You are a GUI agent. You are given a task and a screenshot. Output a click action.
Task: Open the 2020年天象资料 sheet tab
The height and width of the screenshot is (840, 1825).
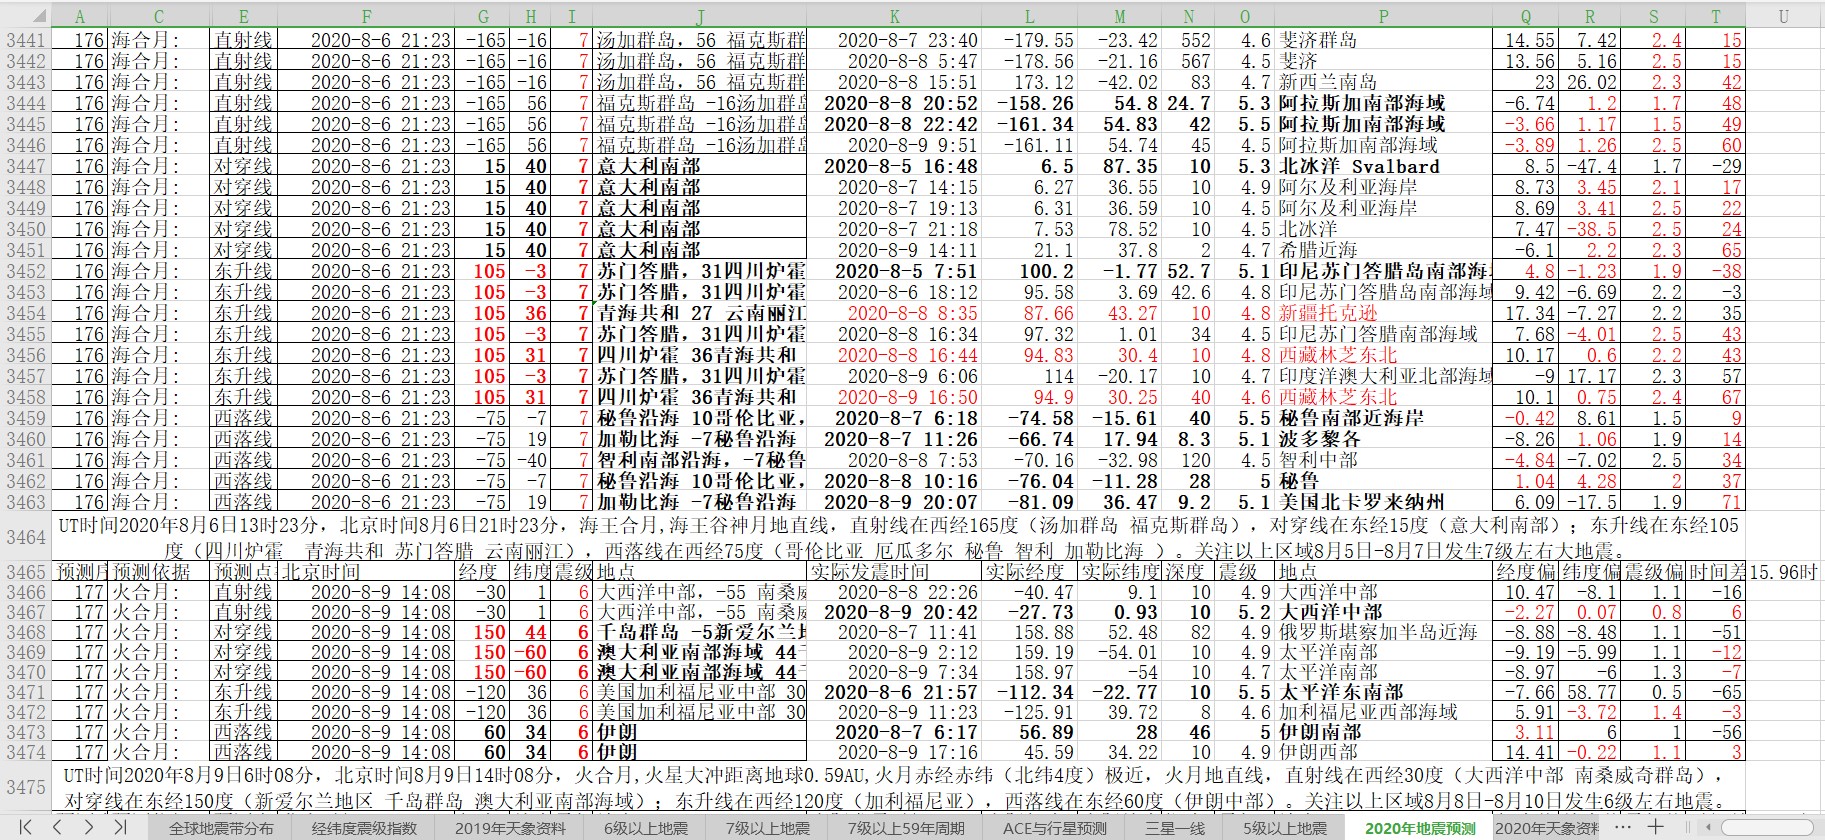pyautogui.click(x=1548, y=828)
